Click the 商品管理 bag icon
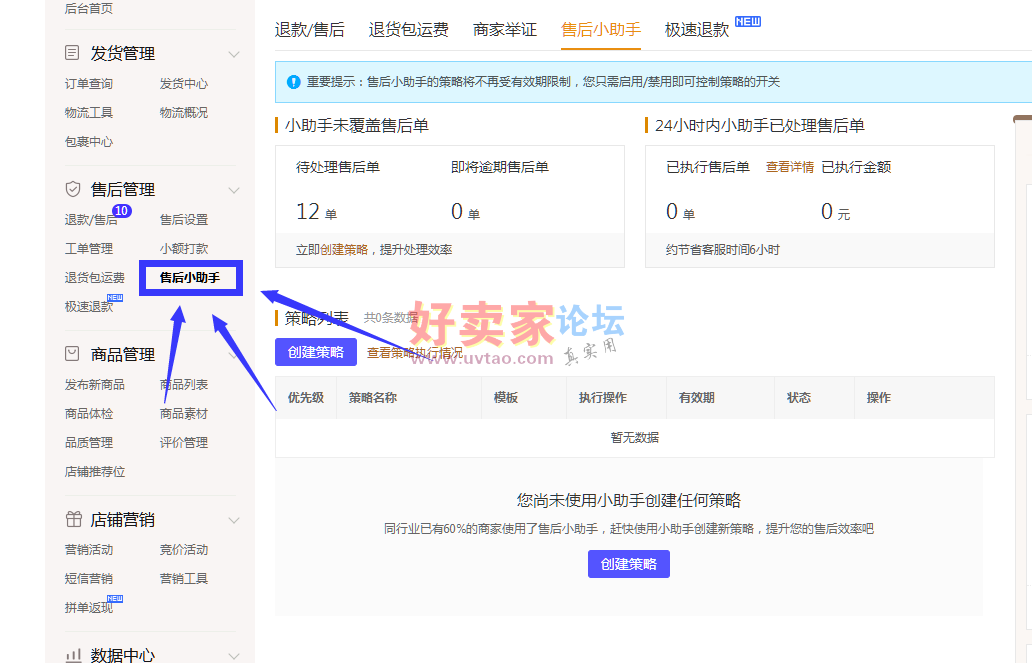The width and height of the screenshot is (1032, 663). [72, 354]
